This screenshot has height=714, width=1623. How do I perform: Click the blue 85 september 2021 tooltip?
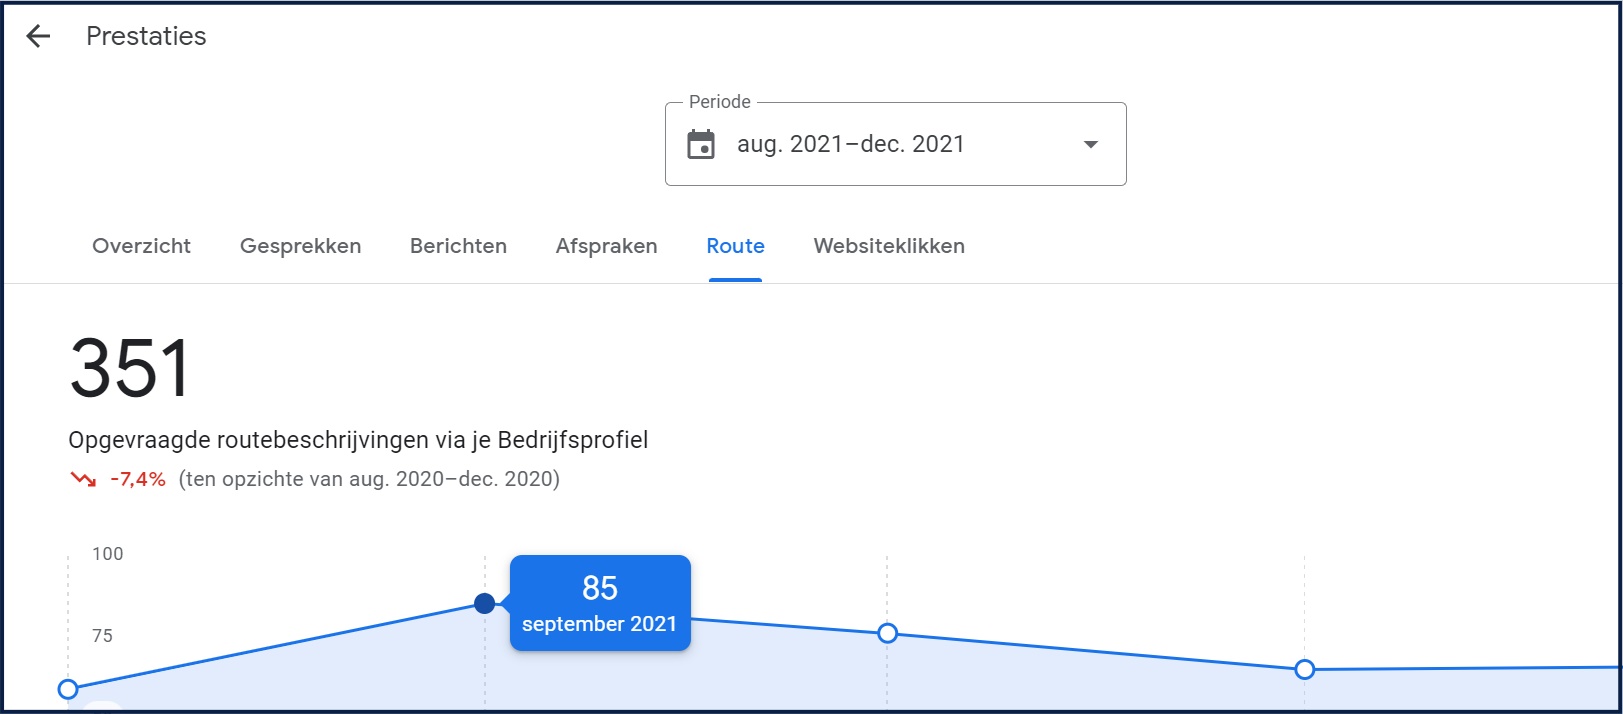point(600,603)
